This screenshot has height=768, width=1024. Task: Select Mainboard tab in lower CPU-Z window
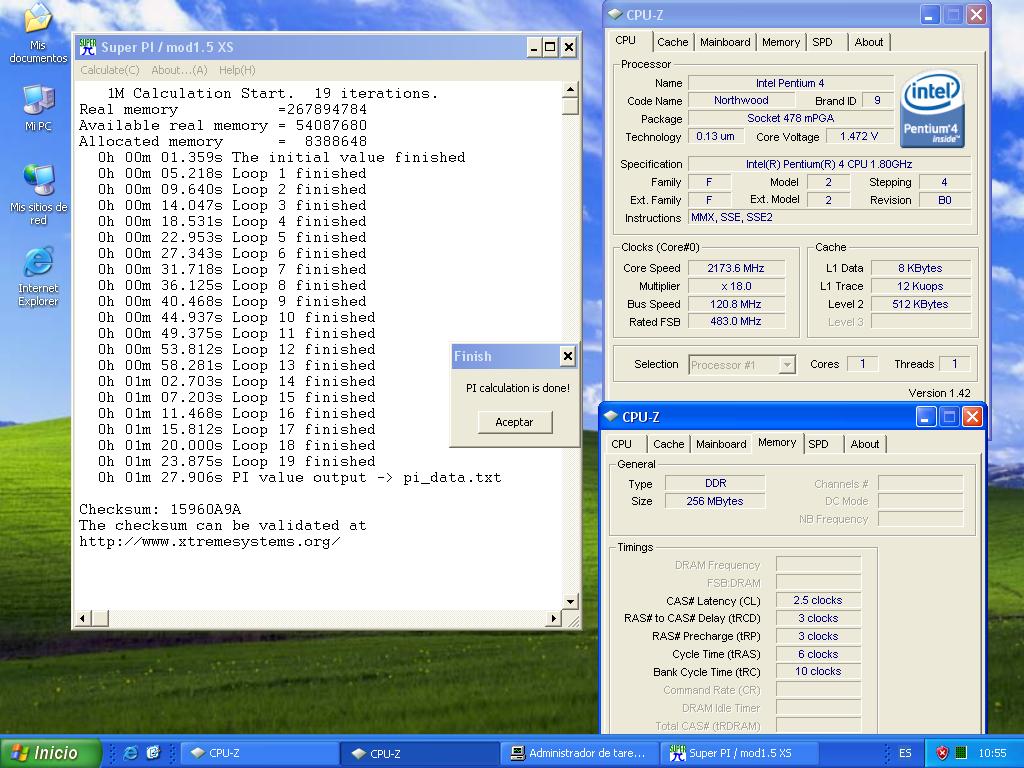click(721, 444)
